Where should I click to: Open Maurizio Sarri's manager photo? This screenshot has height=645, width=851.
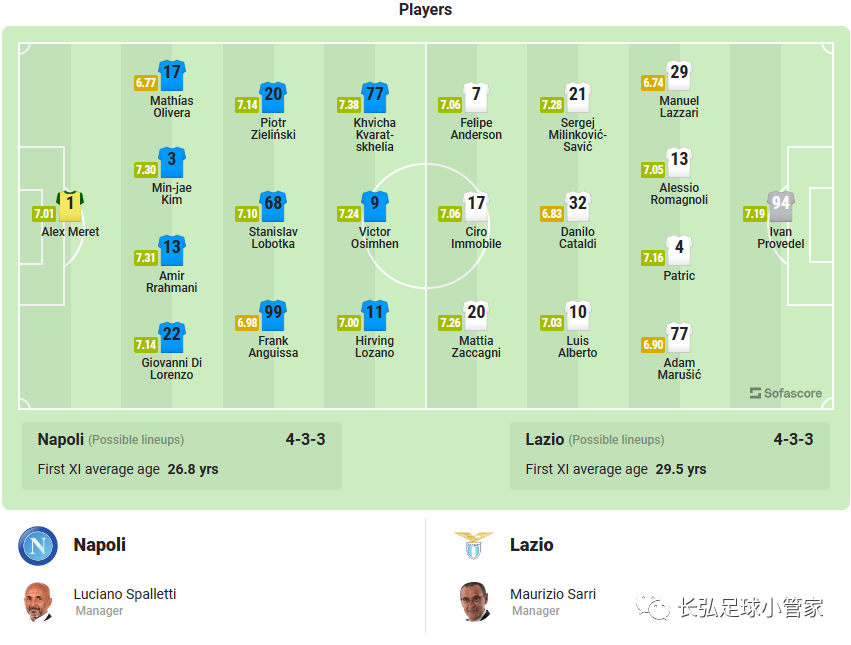475,602
